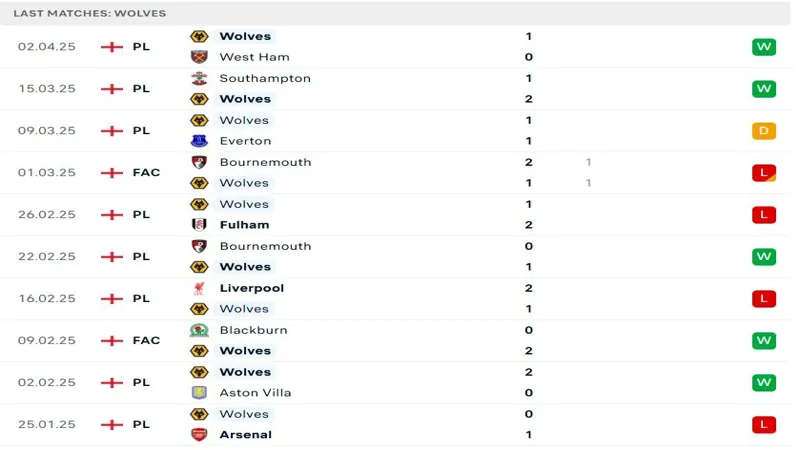Click the Aston Villa club crest
This screenshot has height=450, width=800.
coord(199,392)
